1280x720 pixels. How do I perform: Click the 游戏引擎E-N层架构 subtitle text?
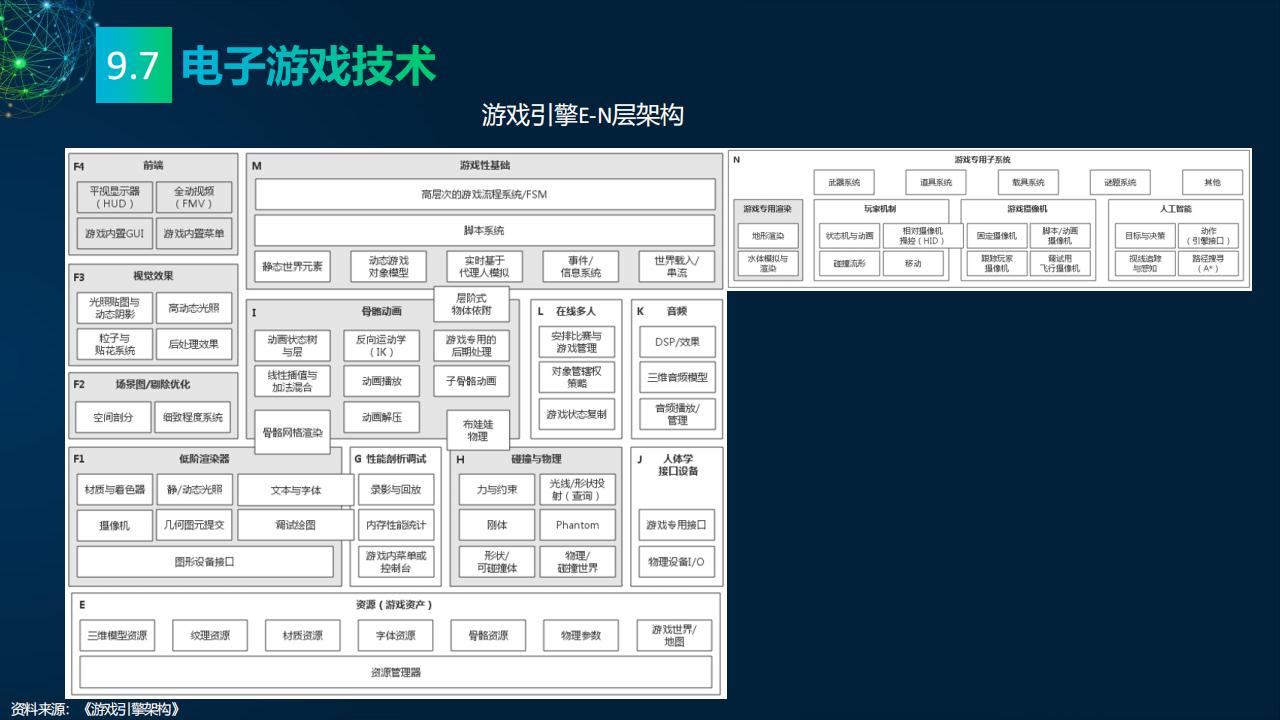pos(582,116)
